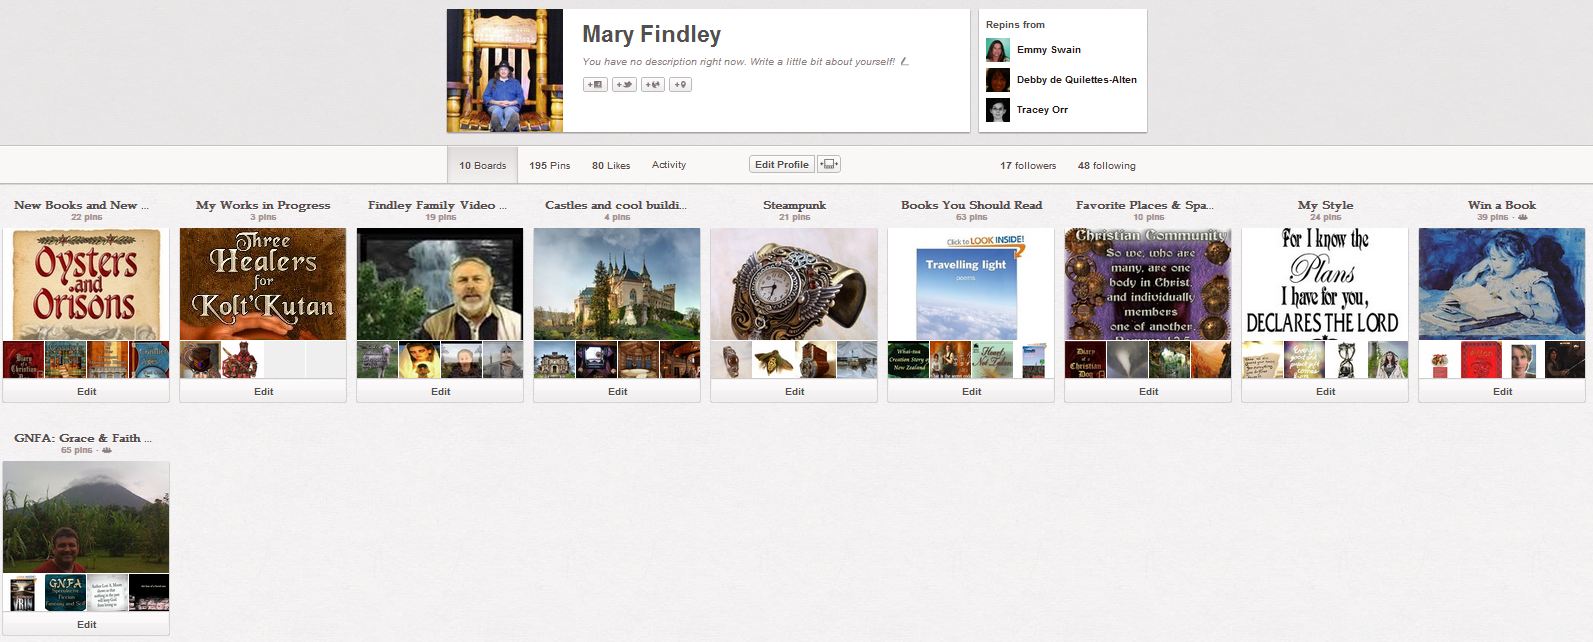The height and width of the screenshot is (642, 1593).
Task: Switch to the 195 Pins tab
Action: pos(549,166)
